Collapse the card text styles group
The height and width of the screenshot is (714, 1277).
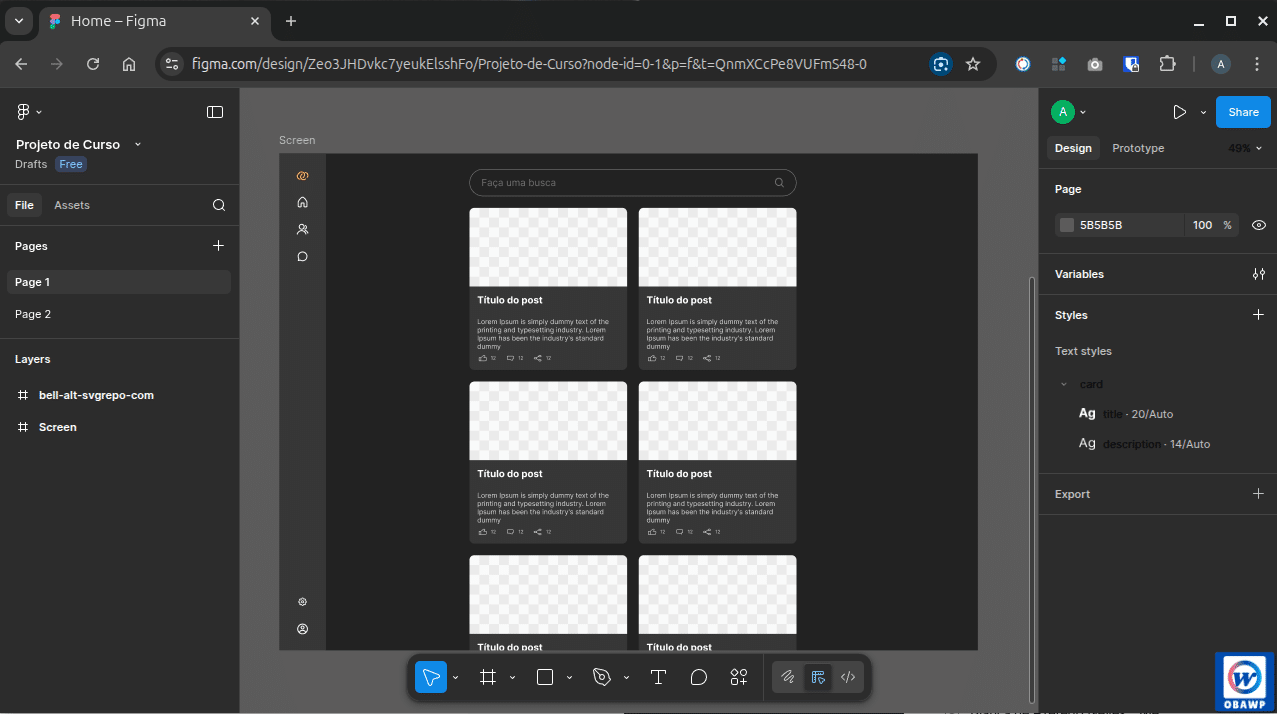pyautogui.click(x=1064, y=384)
